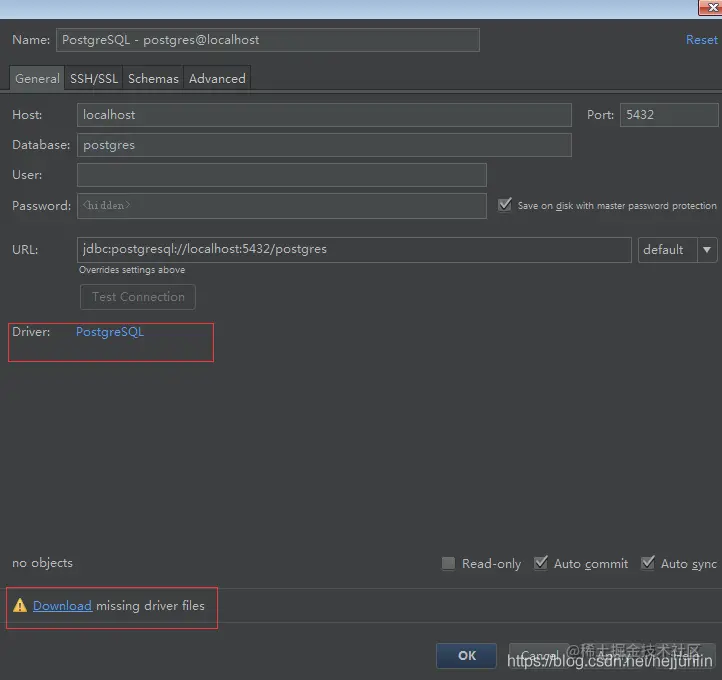
Task: Focus the Password hidden field
Action: click(x=282, y=206)
